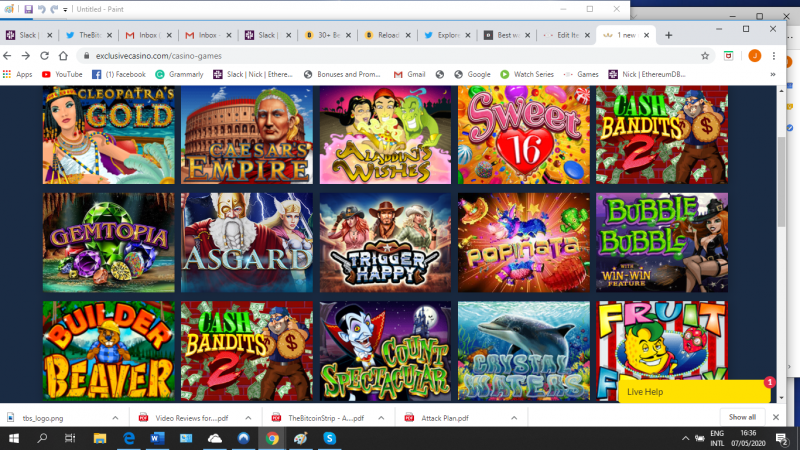Screen dimensions: 800x450
Task: Open the Chrome three-dot menu
Action: click(773, 56)
